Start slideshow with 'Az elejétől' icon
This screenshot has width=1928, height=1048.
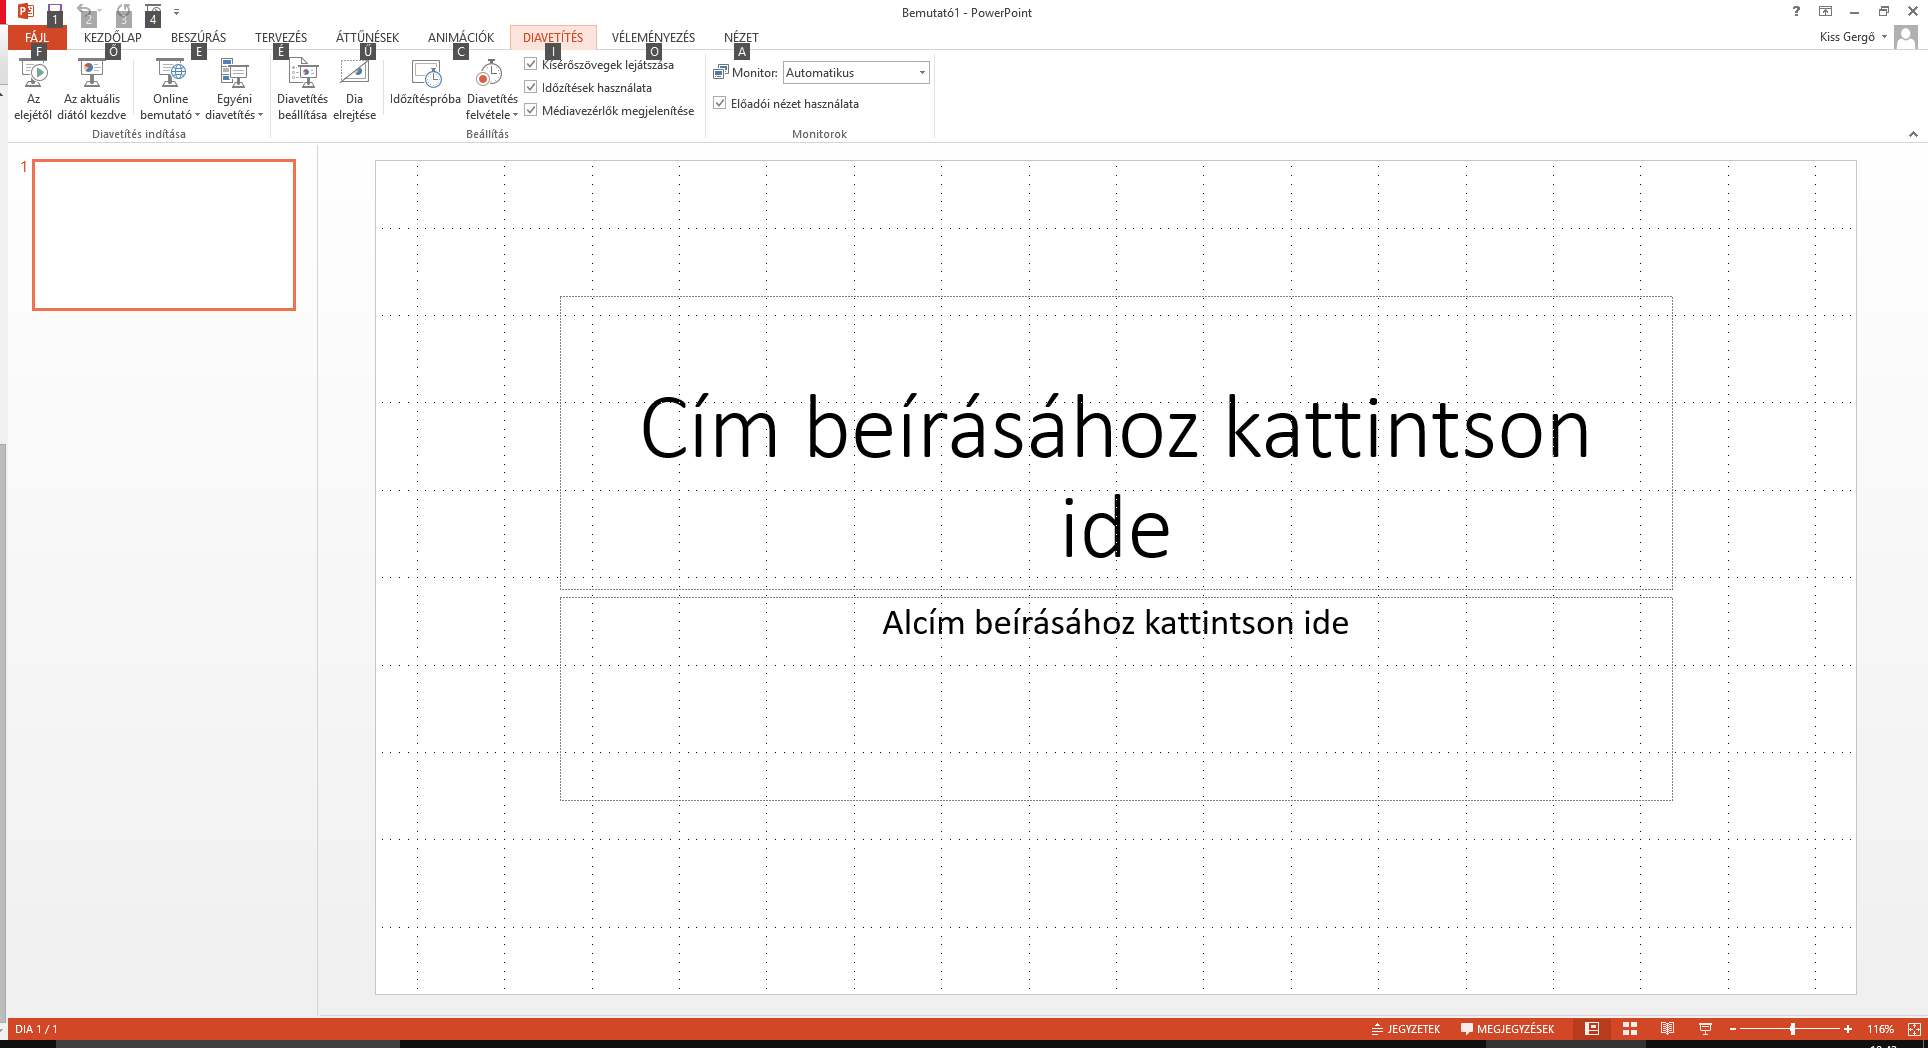click(x=33, y=75)
